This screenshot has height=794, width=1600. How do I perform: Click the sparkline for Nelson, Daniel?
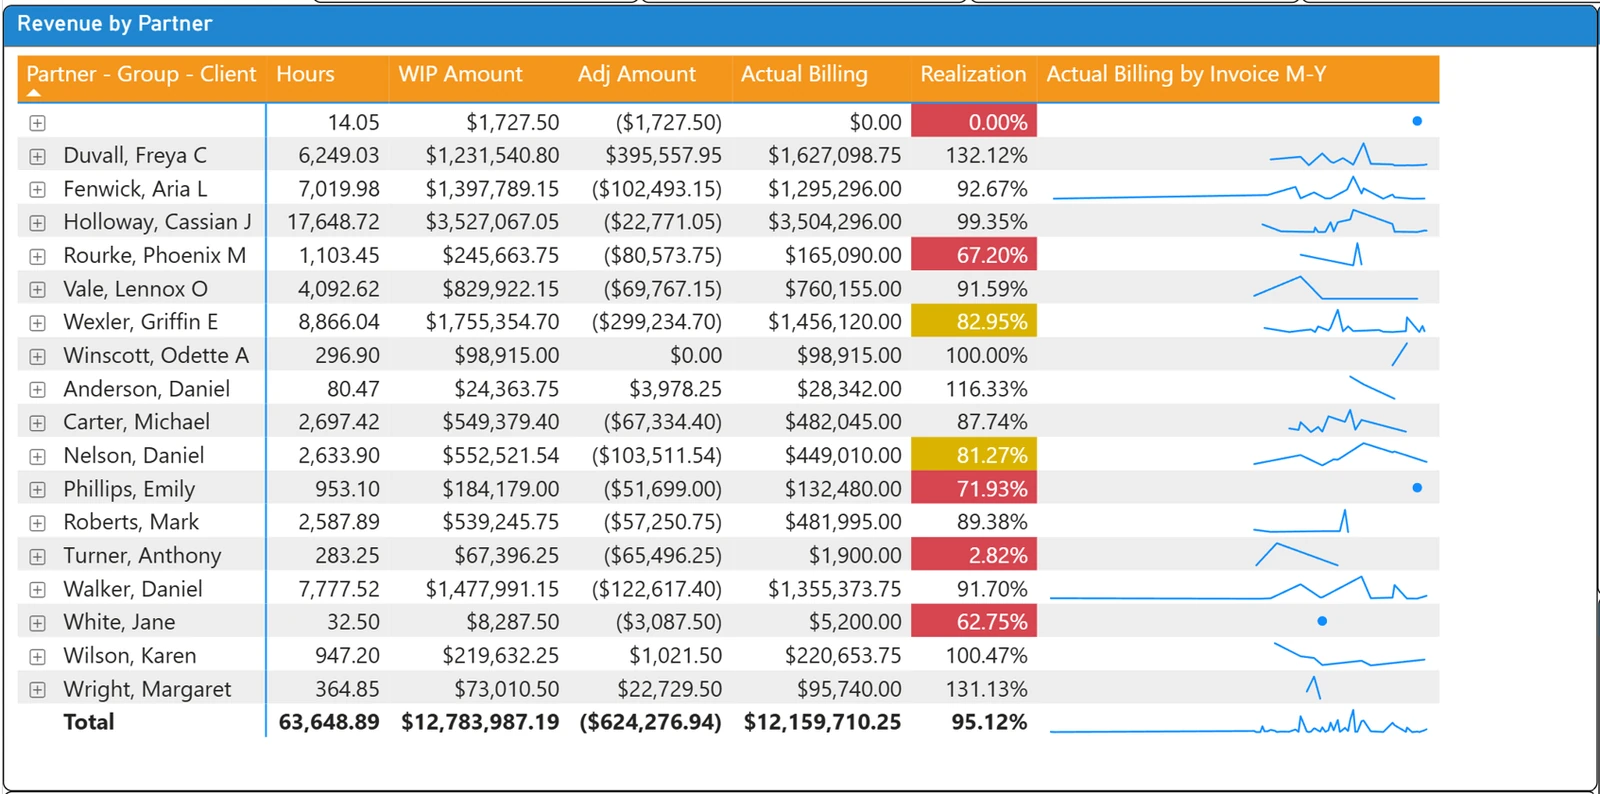click(1340, 455)
